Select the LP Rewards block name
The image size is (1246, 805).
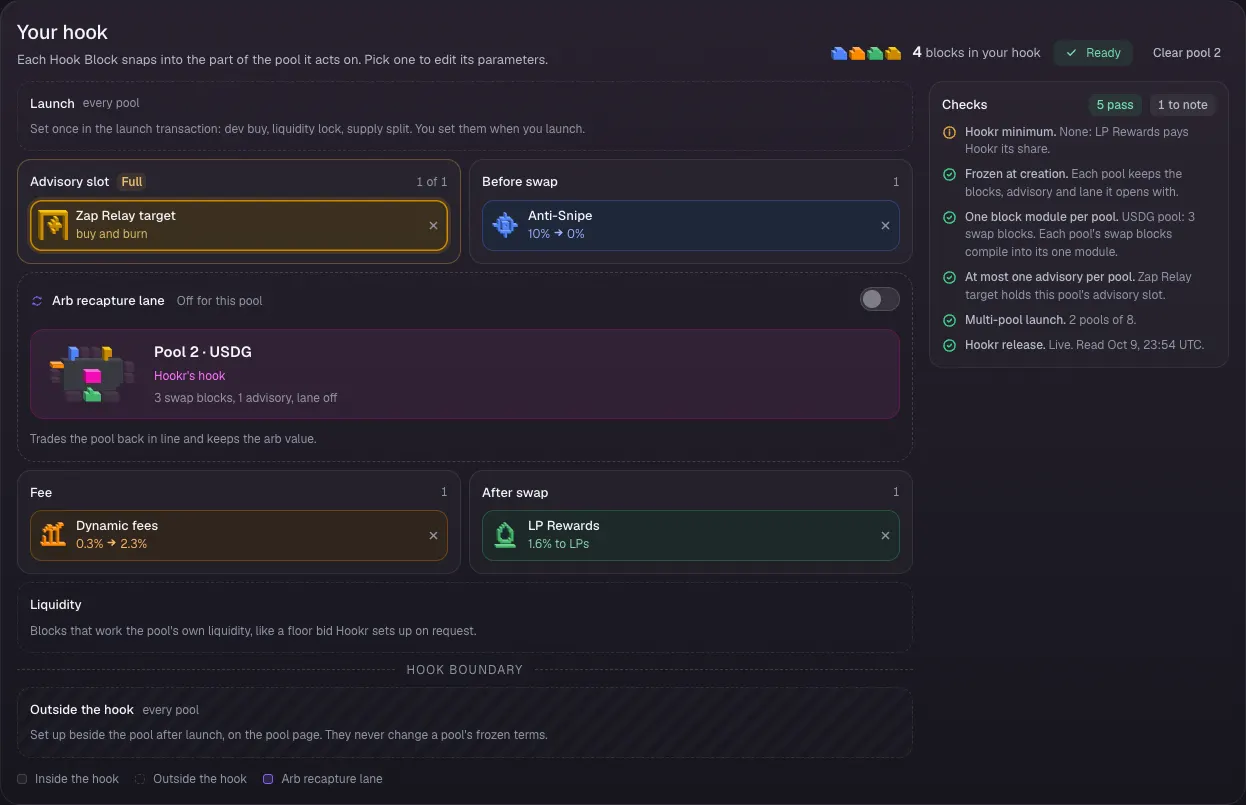coord(564,526)
